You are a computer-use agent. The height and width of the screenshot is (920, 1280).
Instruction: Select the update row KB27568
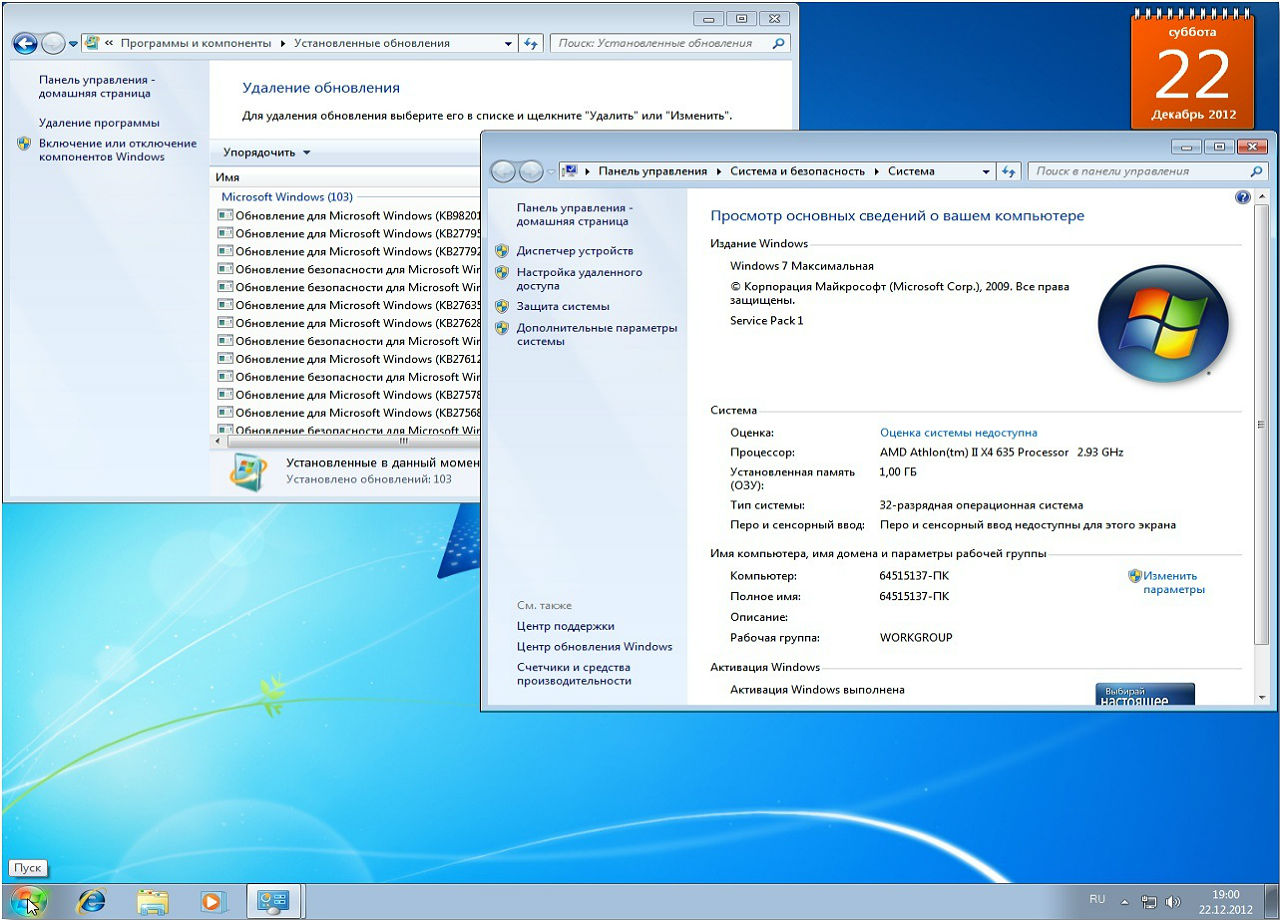[x=348, y=413]
